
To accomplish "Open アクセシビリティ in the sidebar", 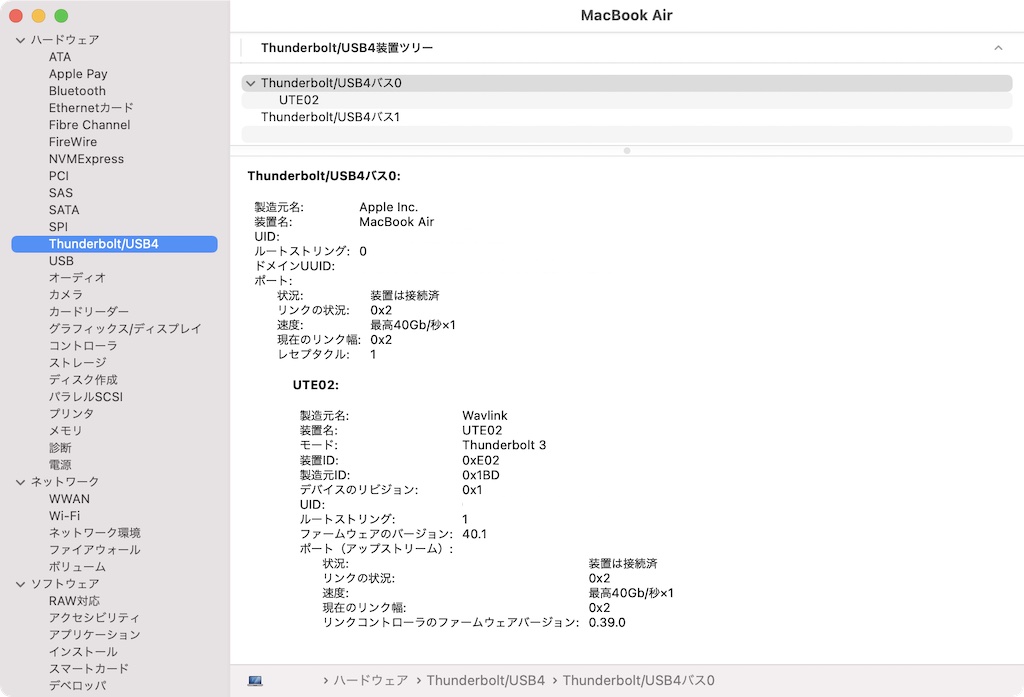I will (94, 617).
